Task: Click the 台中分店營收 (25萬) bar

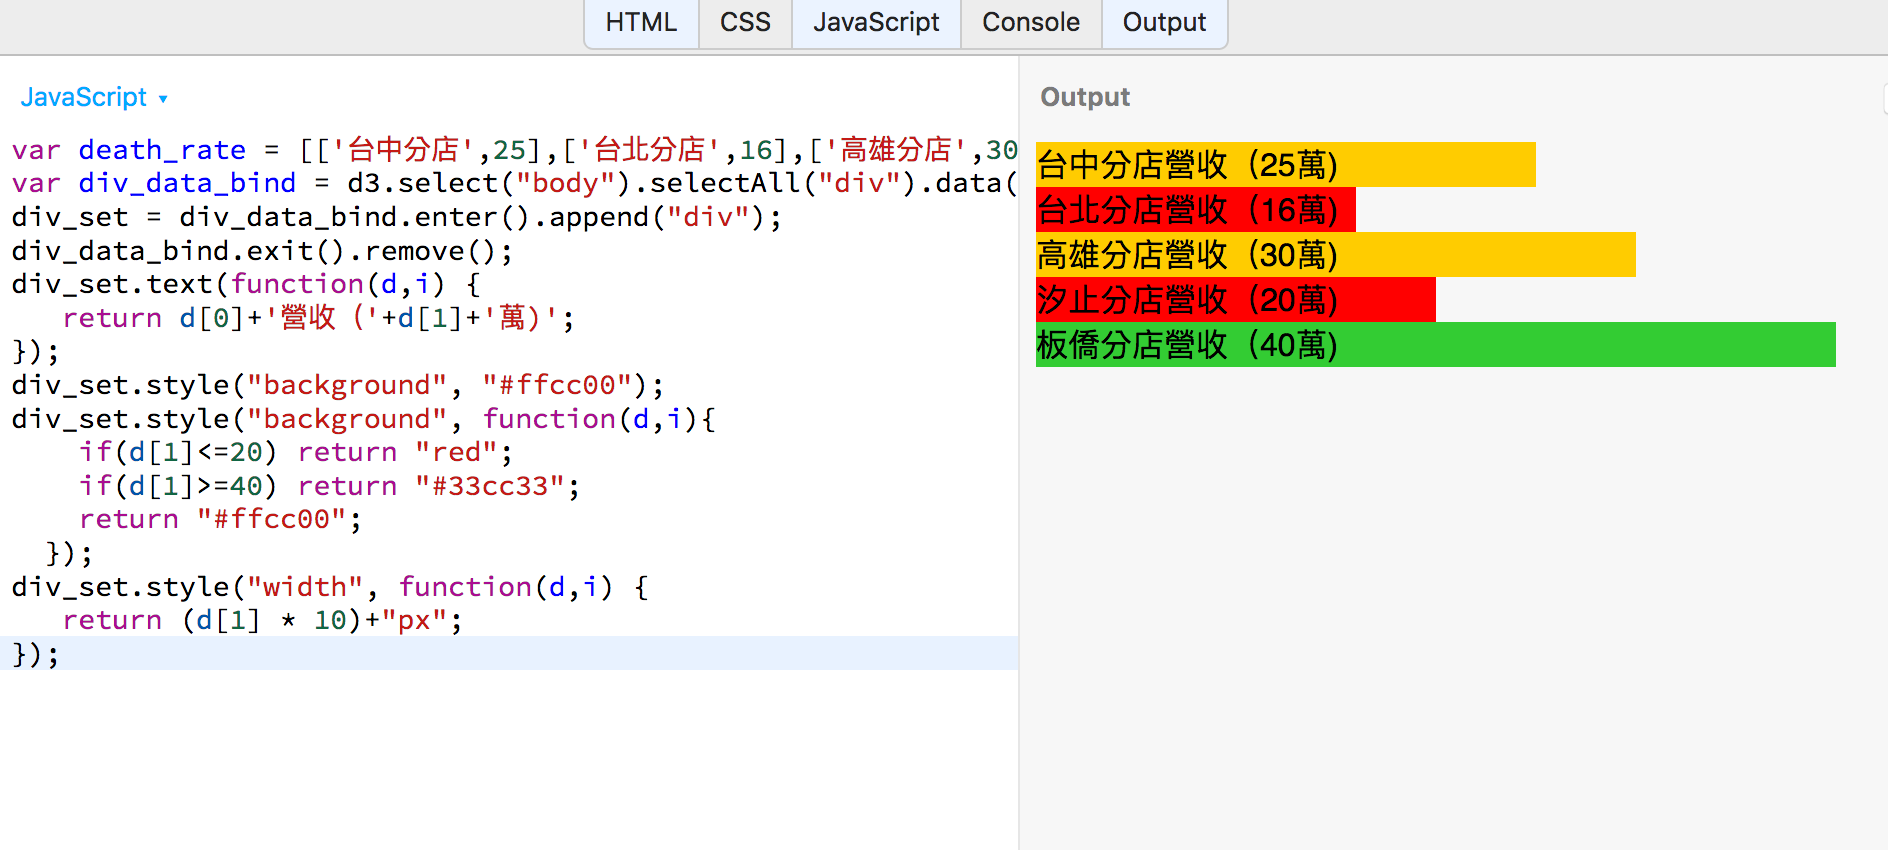Action: pyautogui.click(x=1286, y=164)
